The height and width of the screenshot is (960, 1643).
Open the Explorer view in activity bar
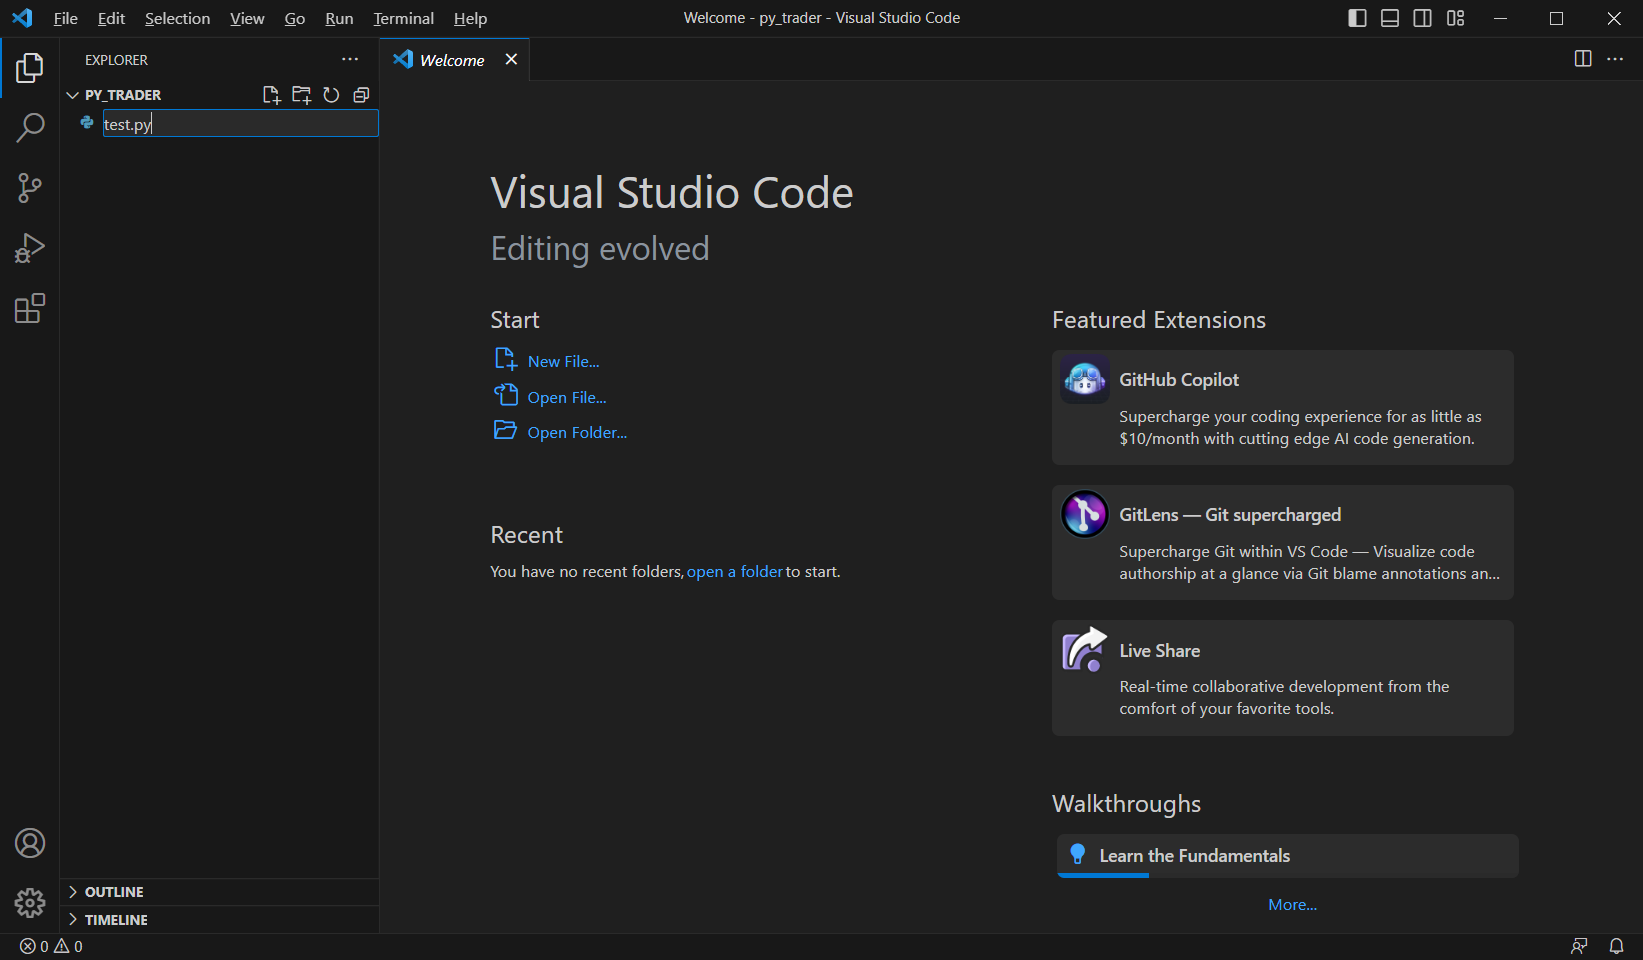[30, 68]
